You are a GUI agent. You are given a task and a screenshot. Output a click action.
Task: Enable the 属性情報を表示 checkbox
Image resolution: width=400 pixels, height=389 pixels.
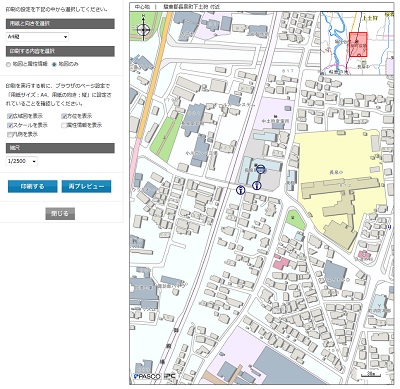click(64, 126)
